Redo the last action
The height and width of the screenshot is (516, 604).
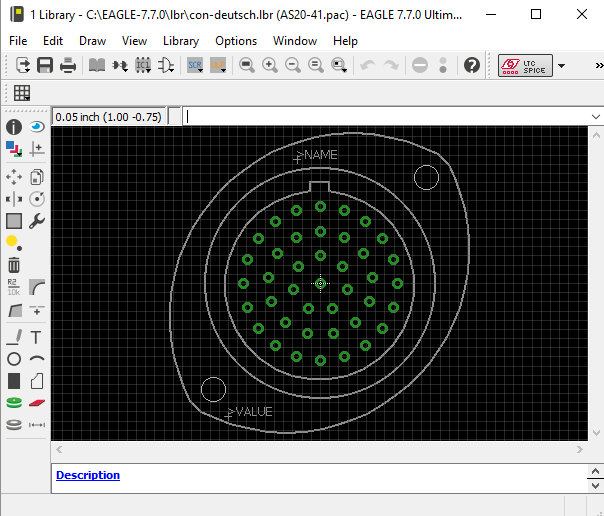click(391, 65)
